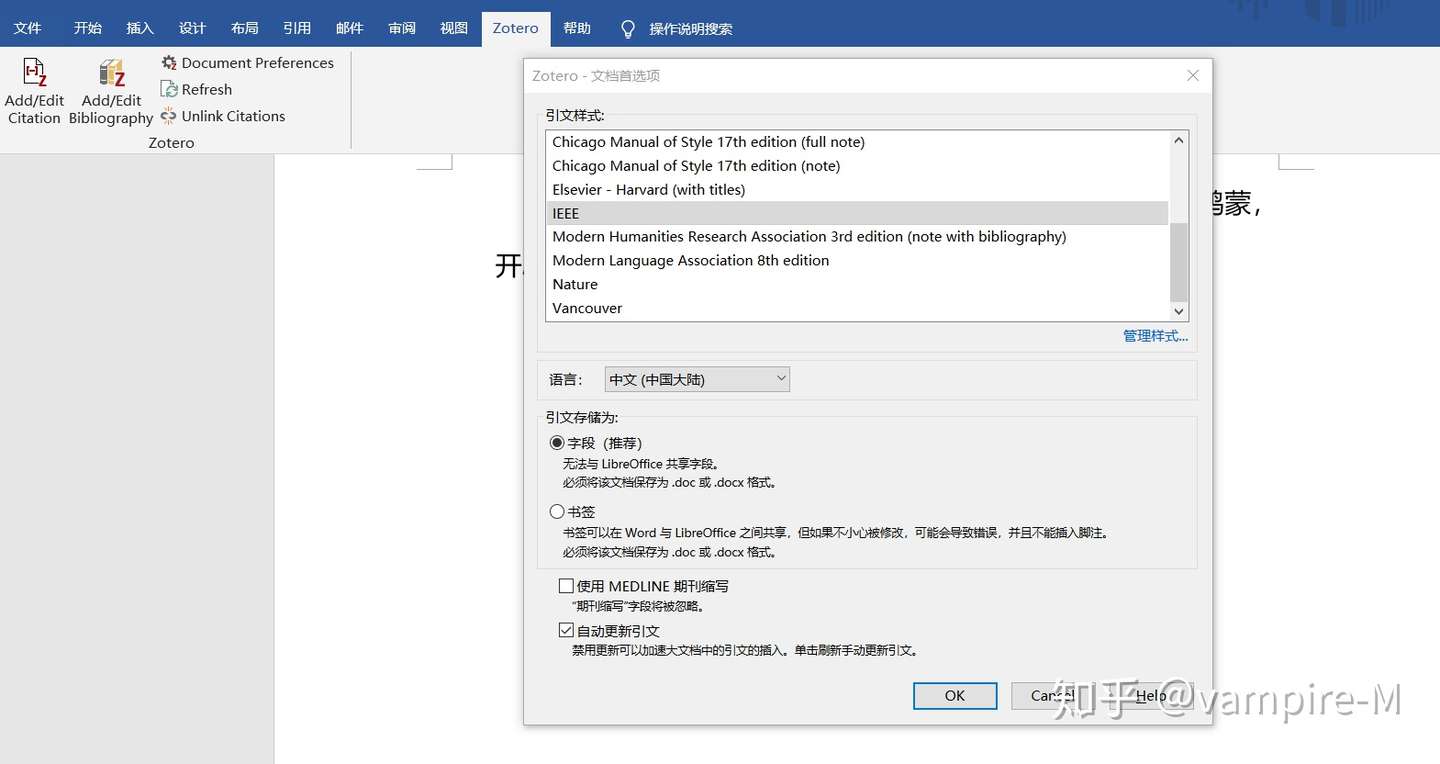The height and width of the screenshot is (764, 1440).
Task: Select the Nature citation style
Action: (x=857, y=285)
